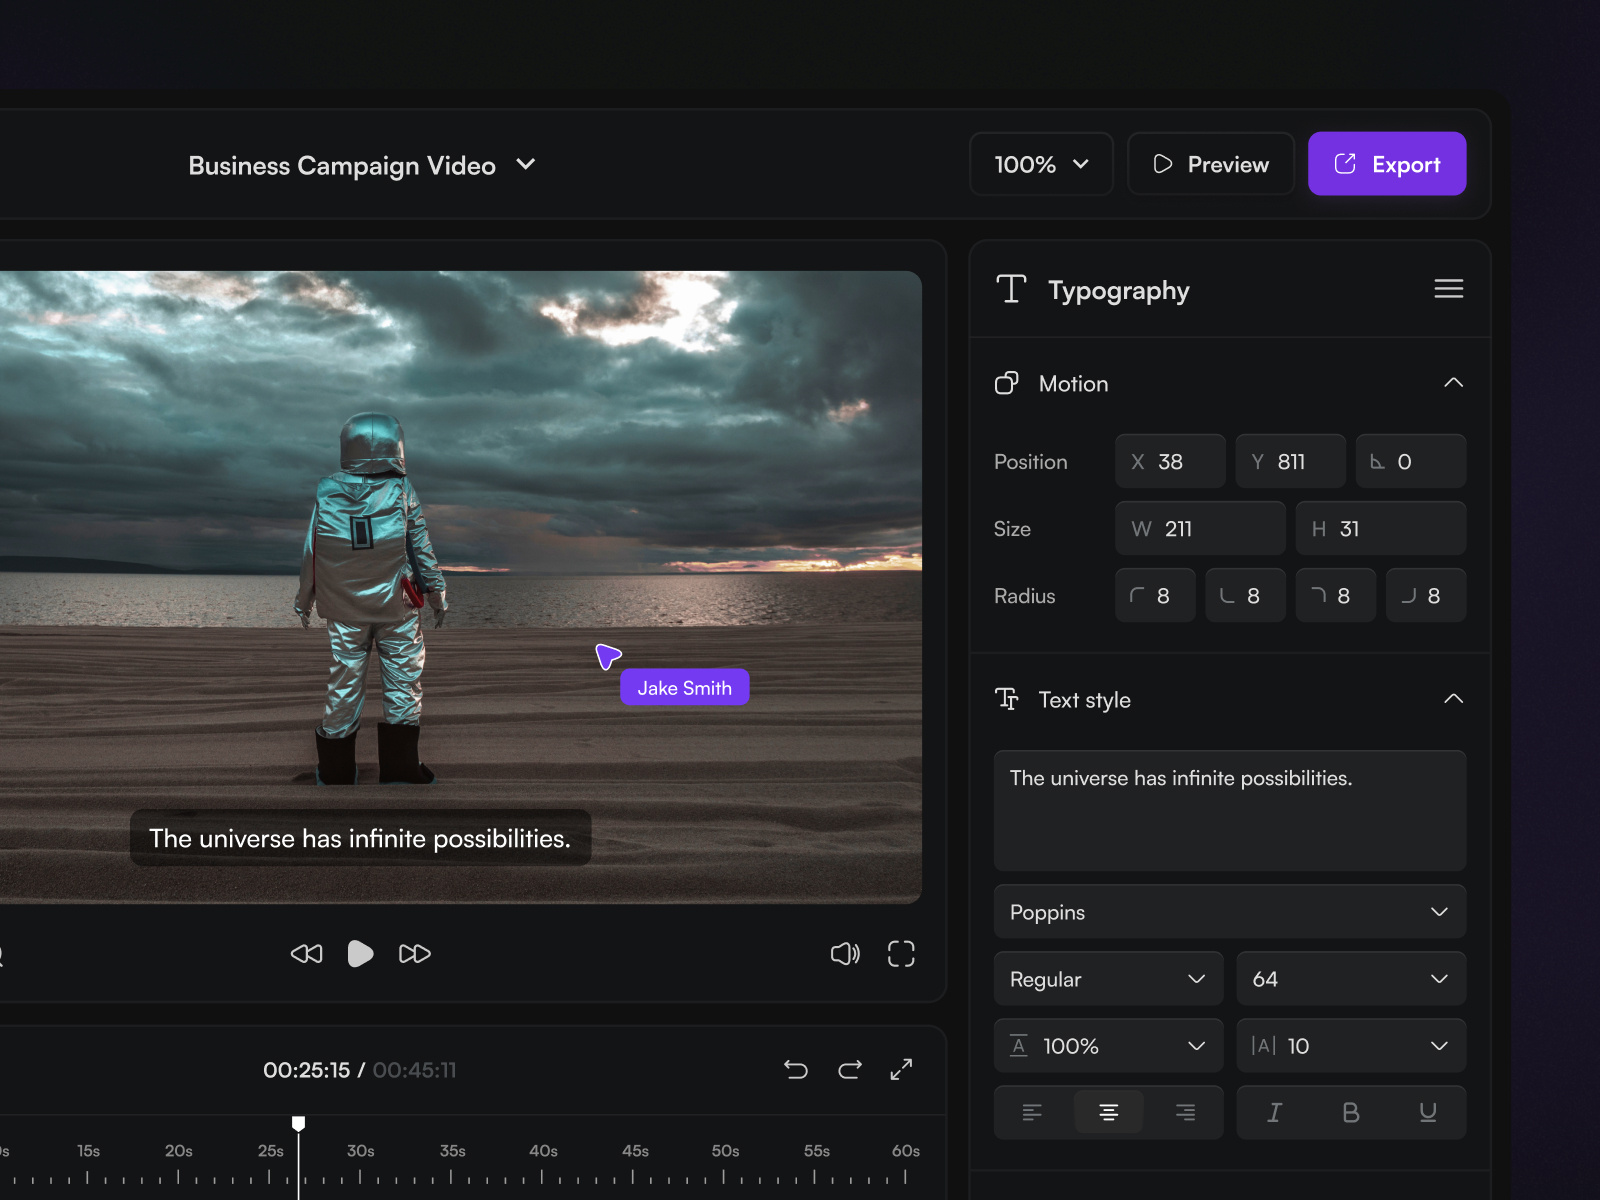Open the Business Campaign Video title menu
Screen dimensions: 1600x1200
(526, 166)
